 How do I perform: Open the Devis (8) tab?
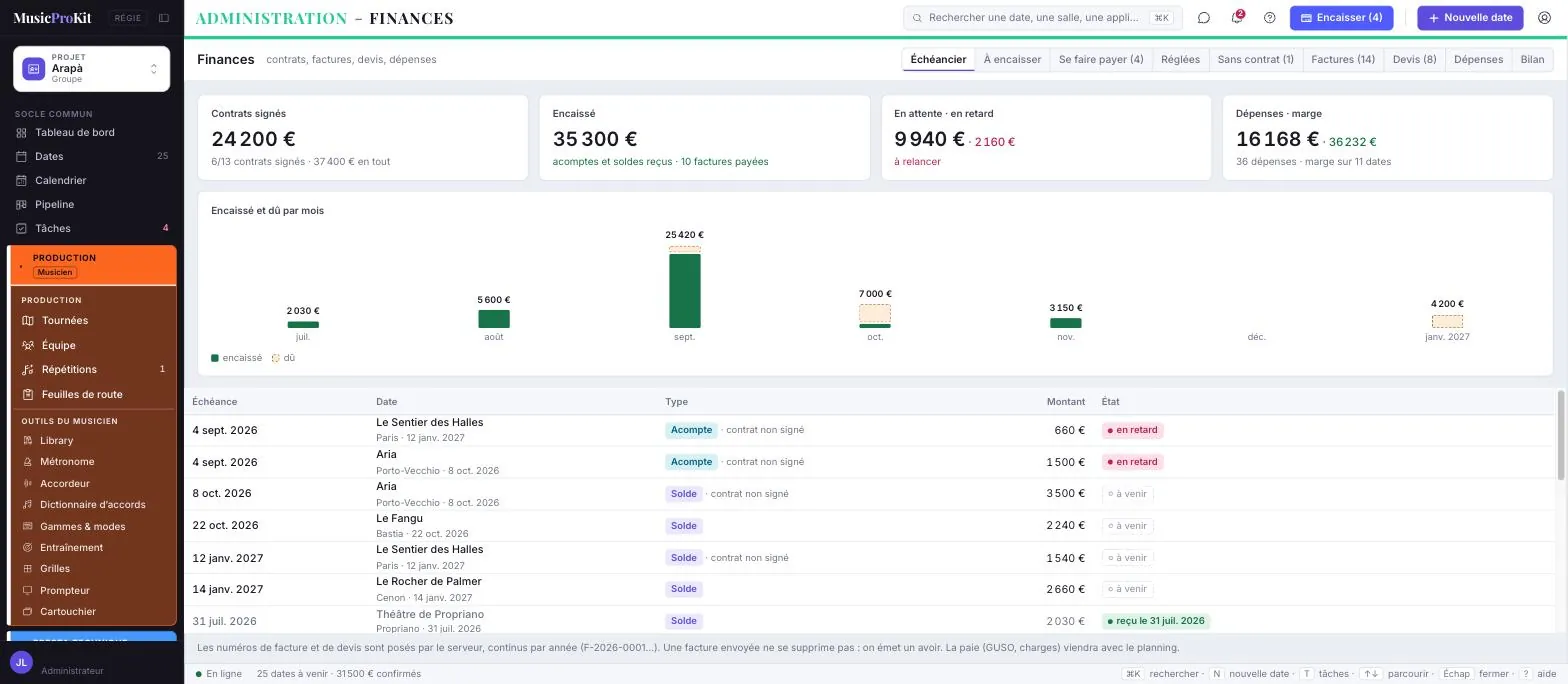click(x=1414, y=60)
